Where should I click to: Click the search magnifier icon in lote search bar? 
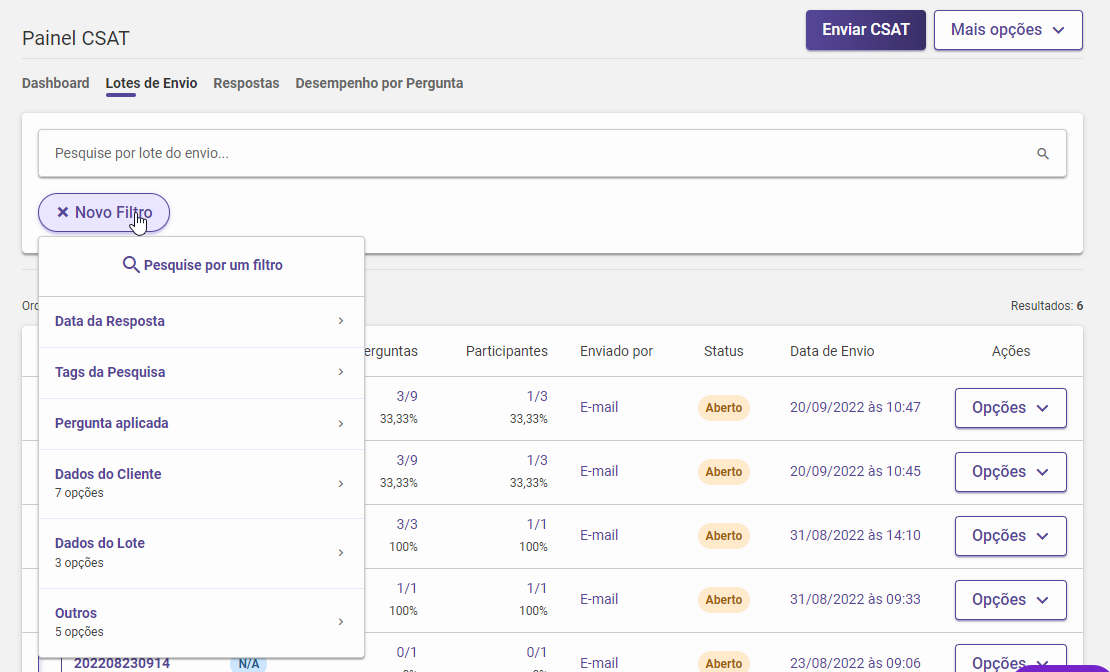(1042, 154)
